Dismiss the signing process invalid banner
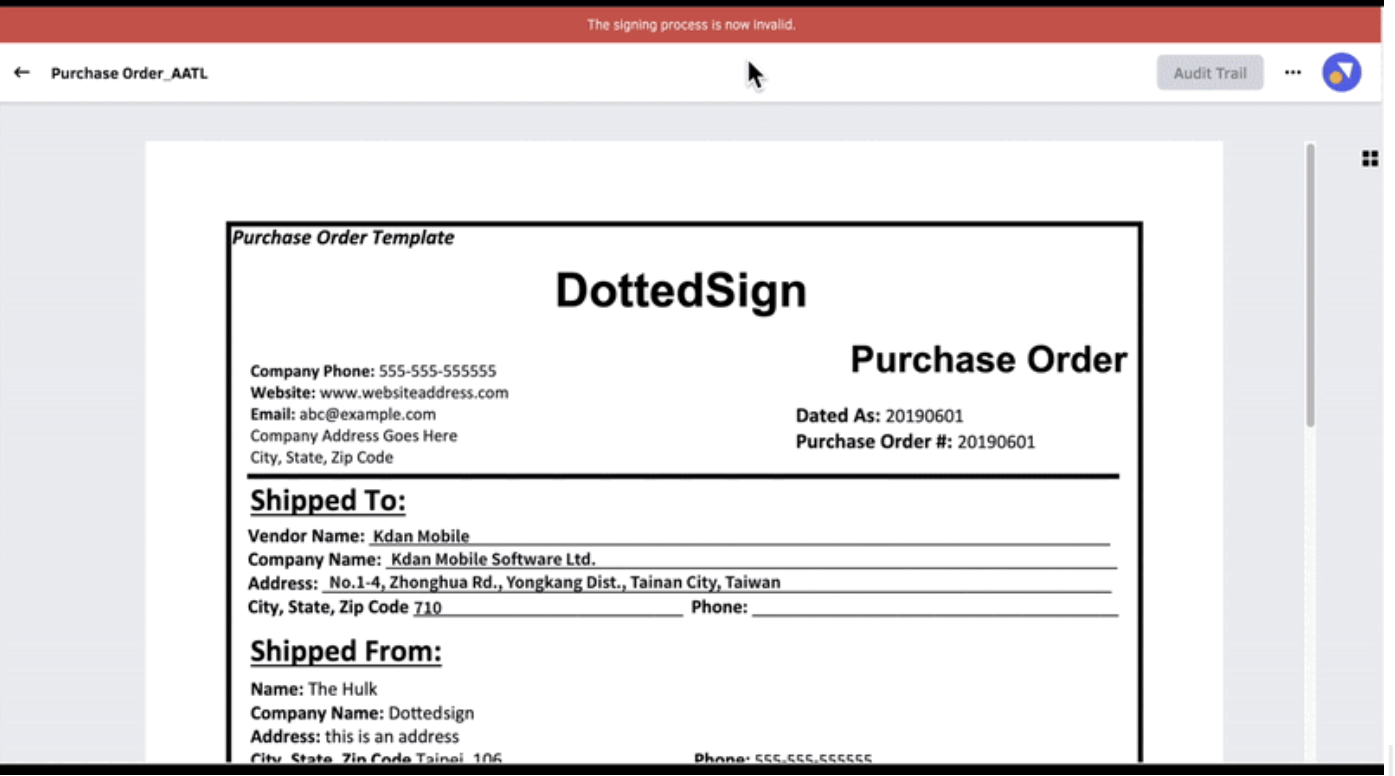 point(690,24)
